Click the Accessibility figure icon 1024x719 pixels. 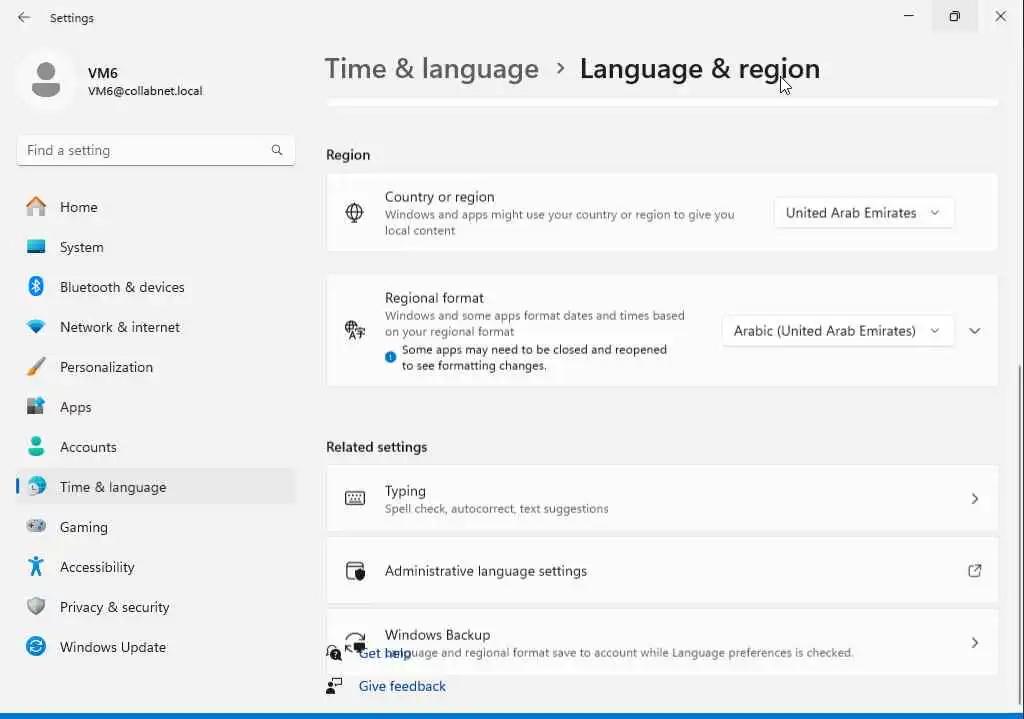pos(36,566)
